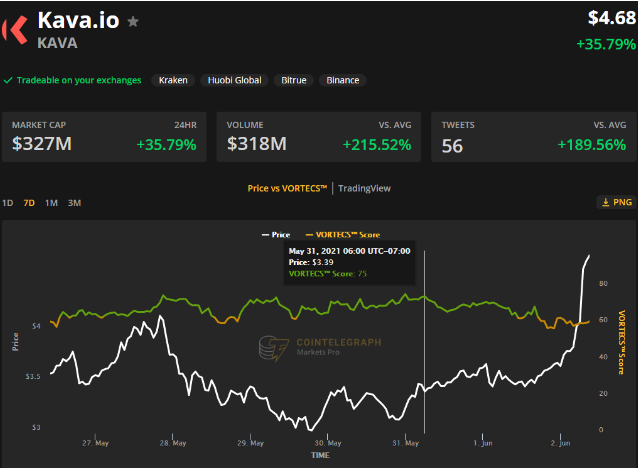Switch chart to 1D timeframe
The width and height of the screenshot is (638, 468).
[8, 203]
